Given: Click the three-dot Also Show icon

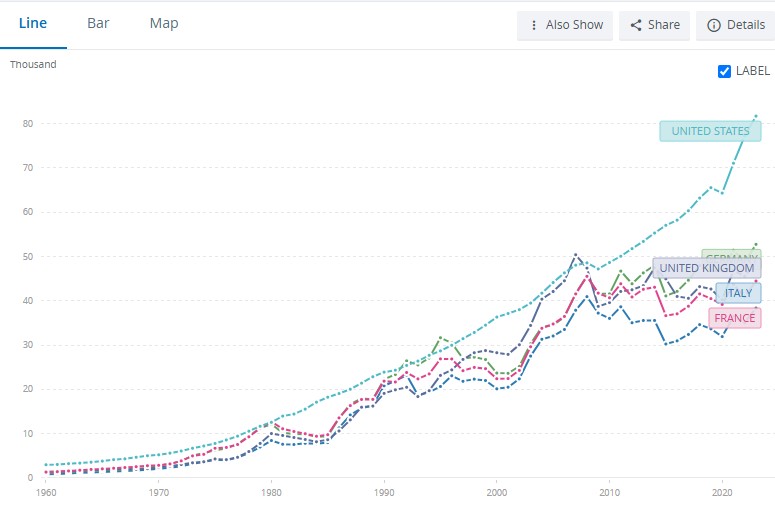Looking at the screenshot, I should [534, 25].
